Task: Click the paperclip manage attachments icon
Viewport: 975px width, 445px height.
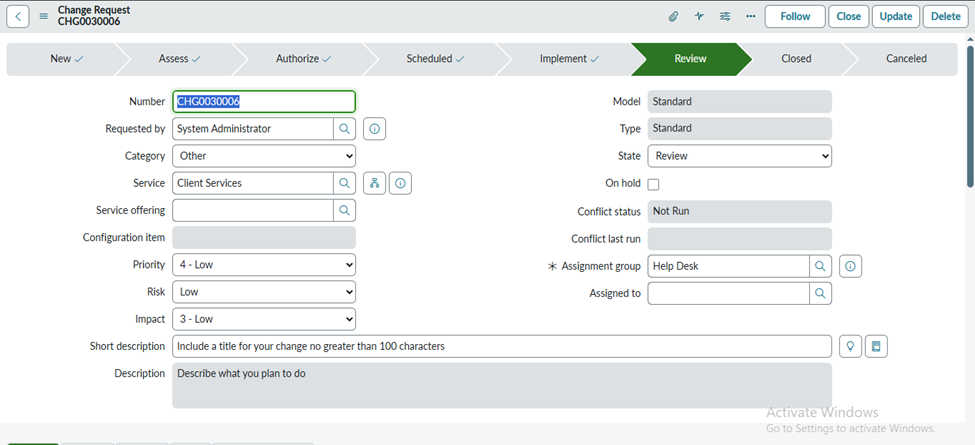Action: pos(674,17)
